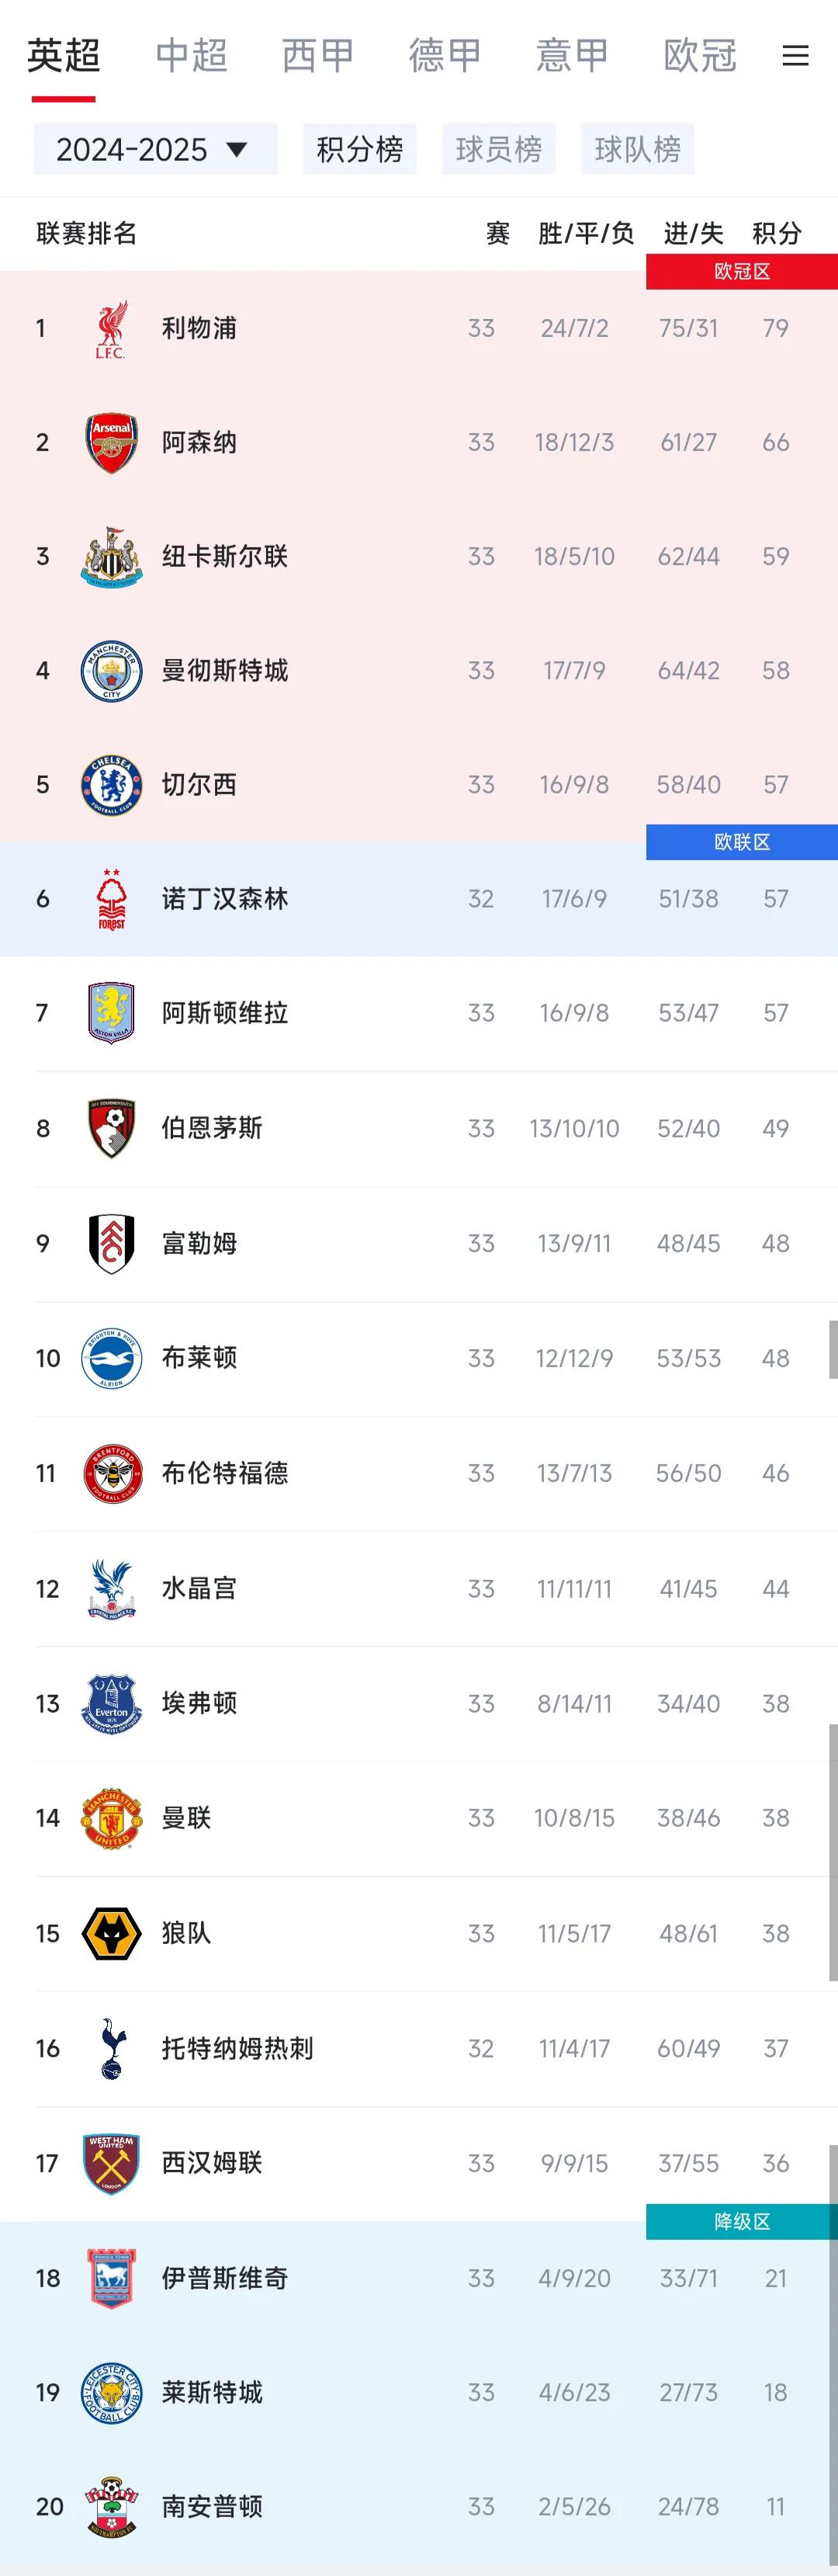Open the hamburger menu icon
The image size is (838, 2576).
coord(795,55)
